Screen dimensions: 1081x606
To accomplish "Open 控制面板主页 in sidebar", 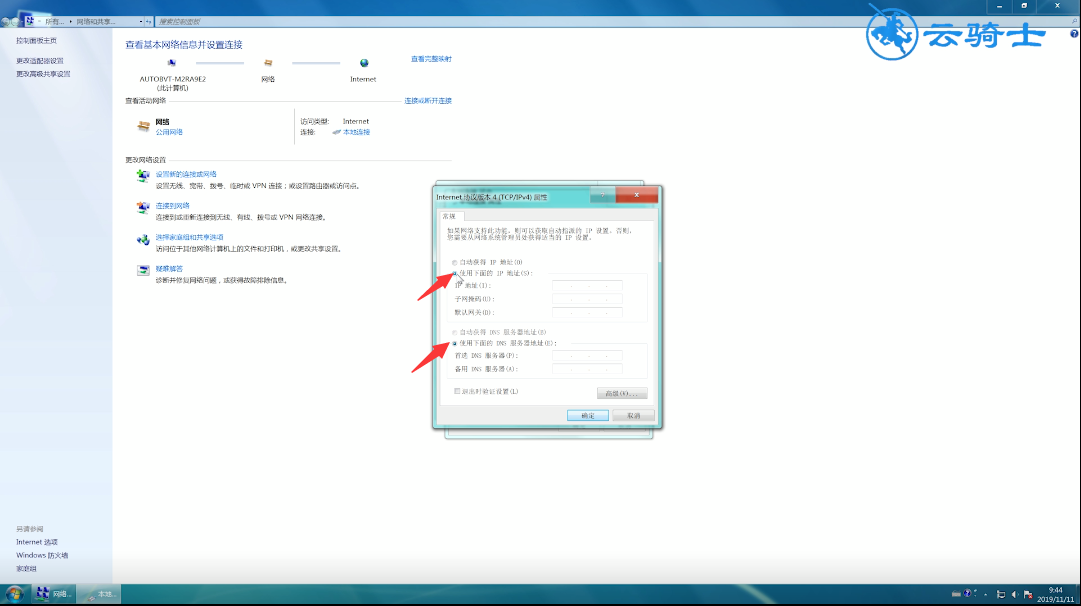I will click(37, 41).
